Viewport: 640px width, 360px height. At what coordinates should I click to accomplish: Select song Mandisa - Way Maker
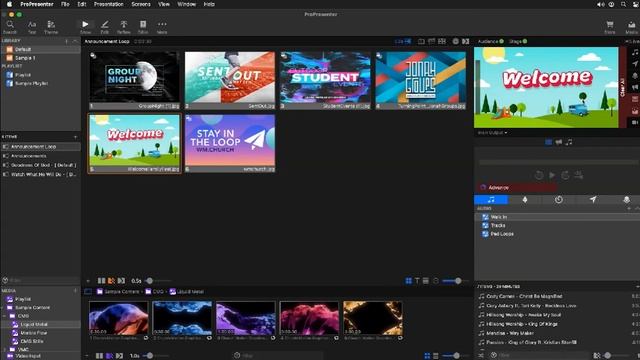(x=558, y=333)
